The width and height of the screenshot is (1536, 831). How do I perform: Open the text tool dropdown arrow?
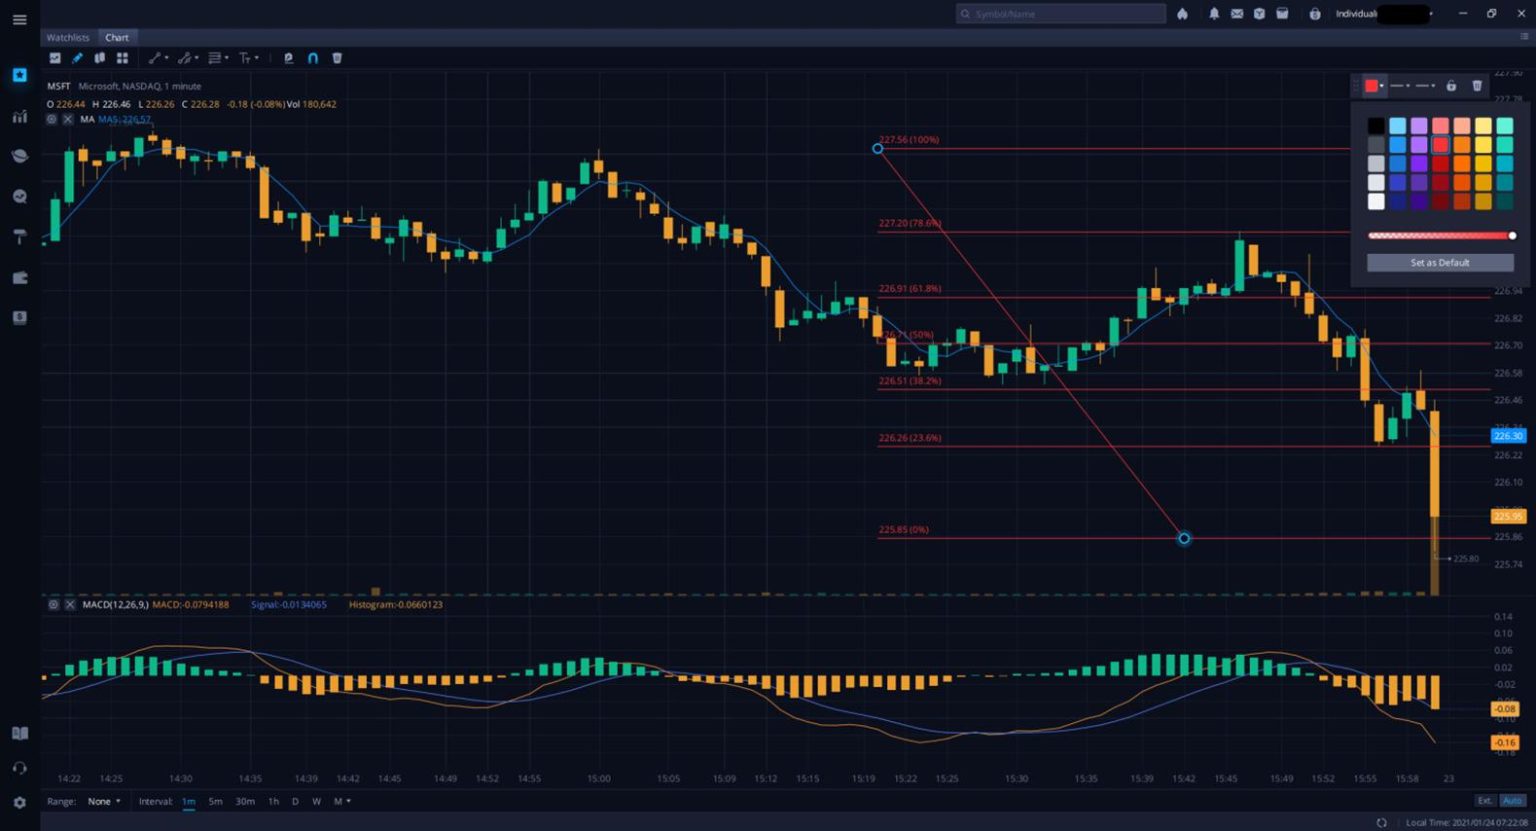click(258, 58)
